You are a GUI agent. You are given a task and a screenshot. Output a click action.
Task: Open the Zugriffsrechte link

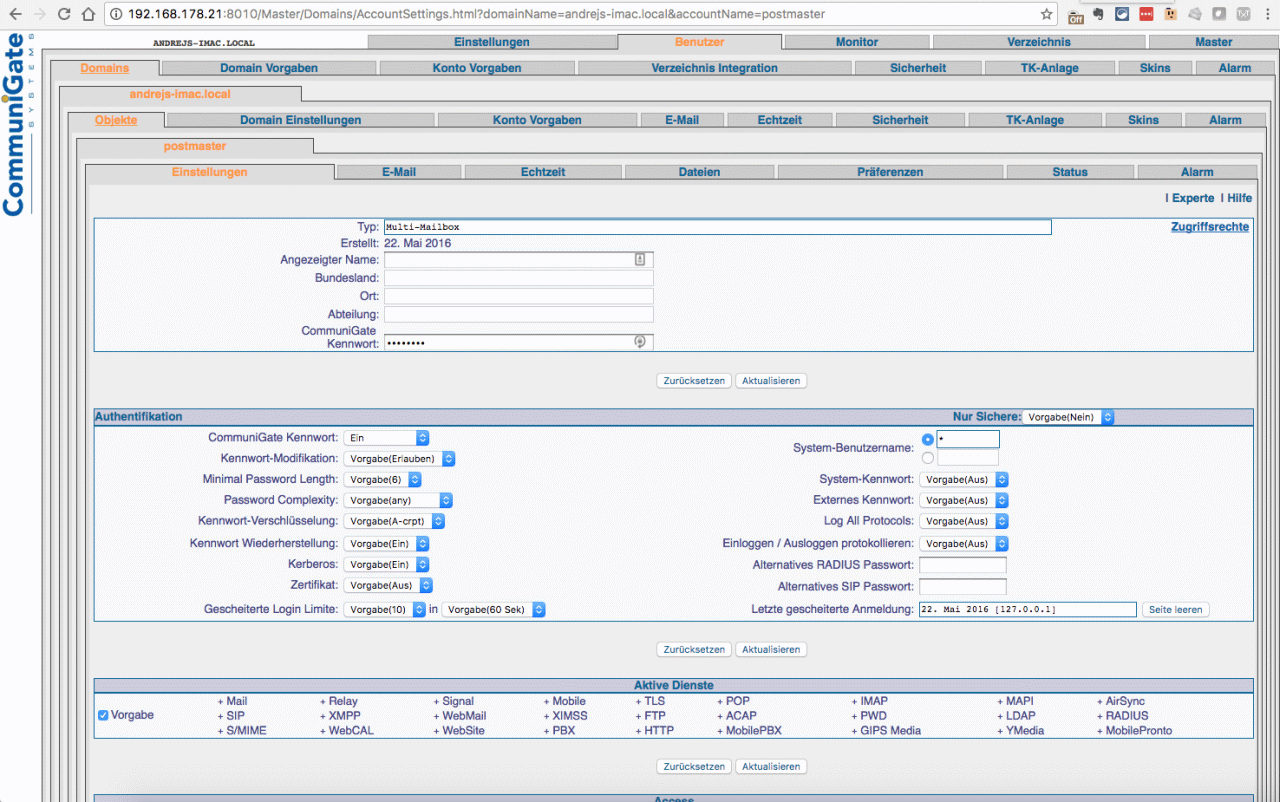point(1210,227)
